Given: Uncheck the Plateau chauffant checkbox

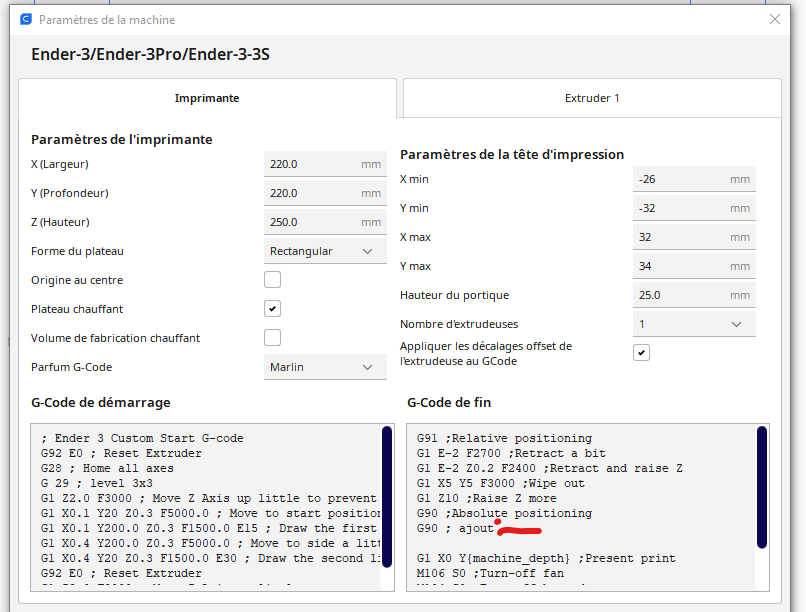Looking at the screenshot, I should [x=272, y=309].
